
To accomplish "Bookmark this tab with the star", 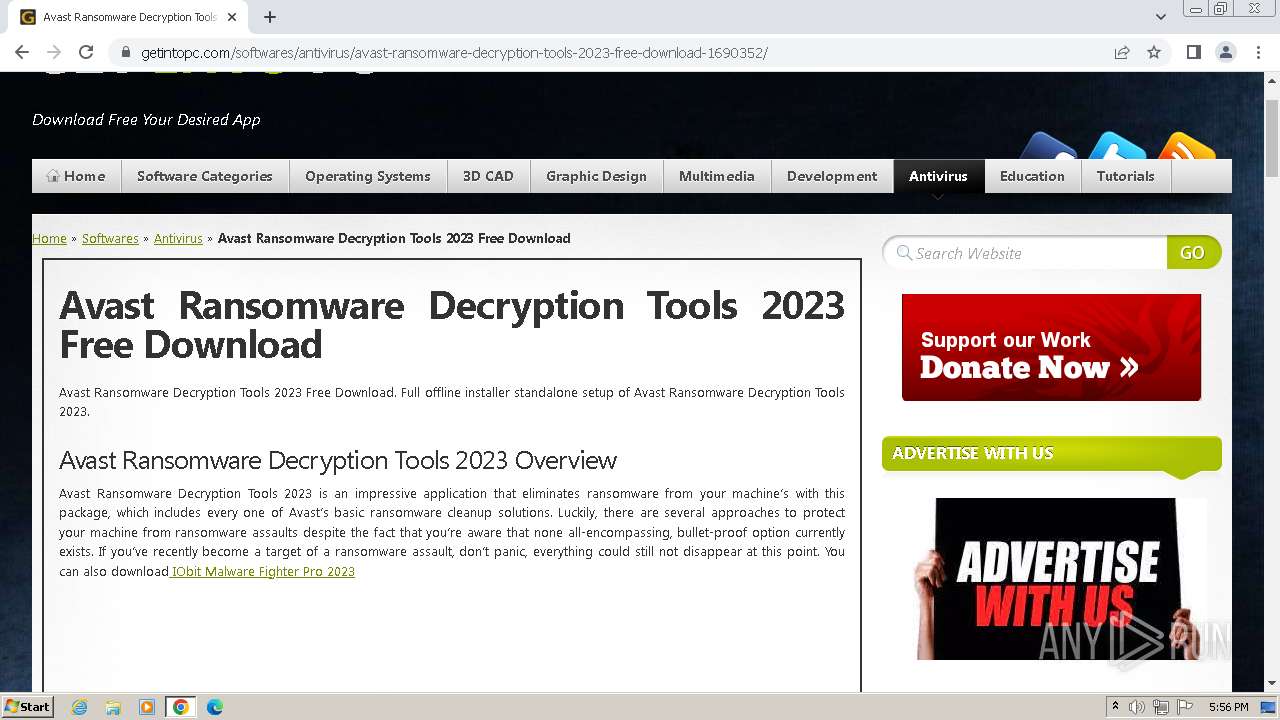I will [x=1154, y=52].
